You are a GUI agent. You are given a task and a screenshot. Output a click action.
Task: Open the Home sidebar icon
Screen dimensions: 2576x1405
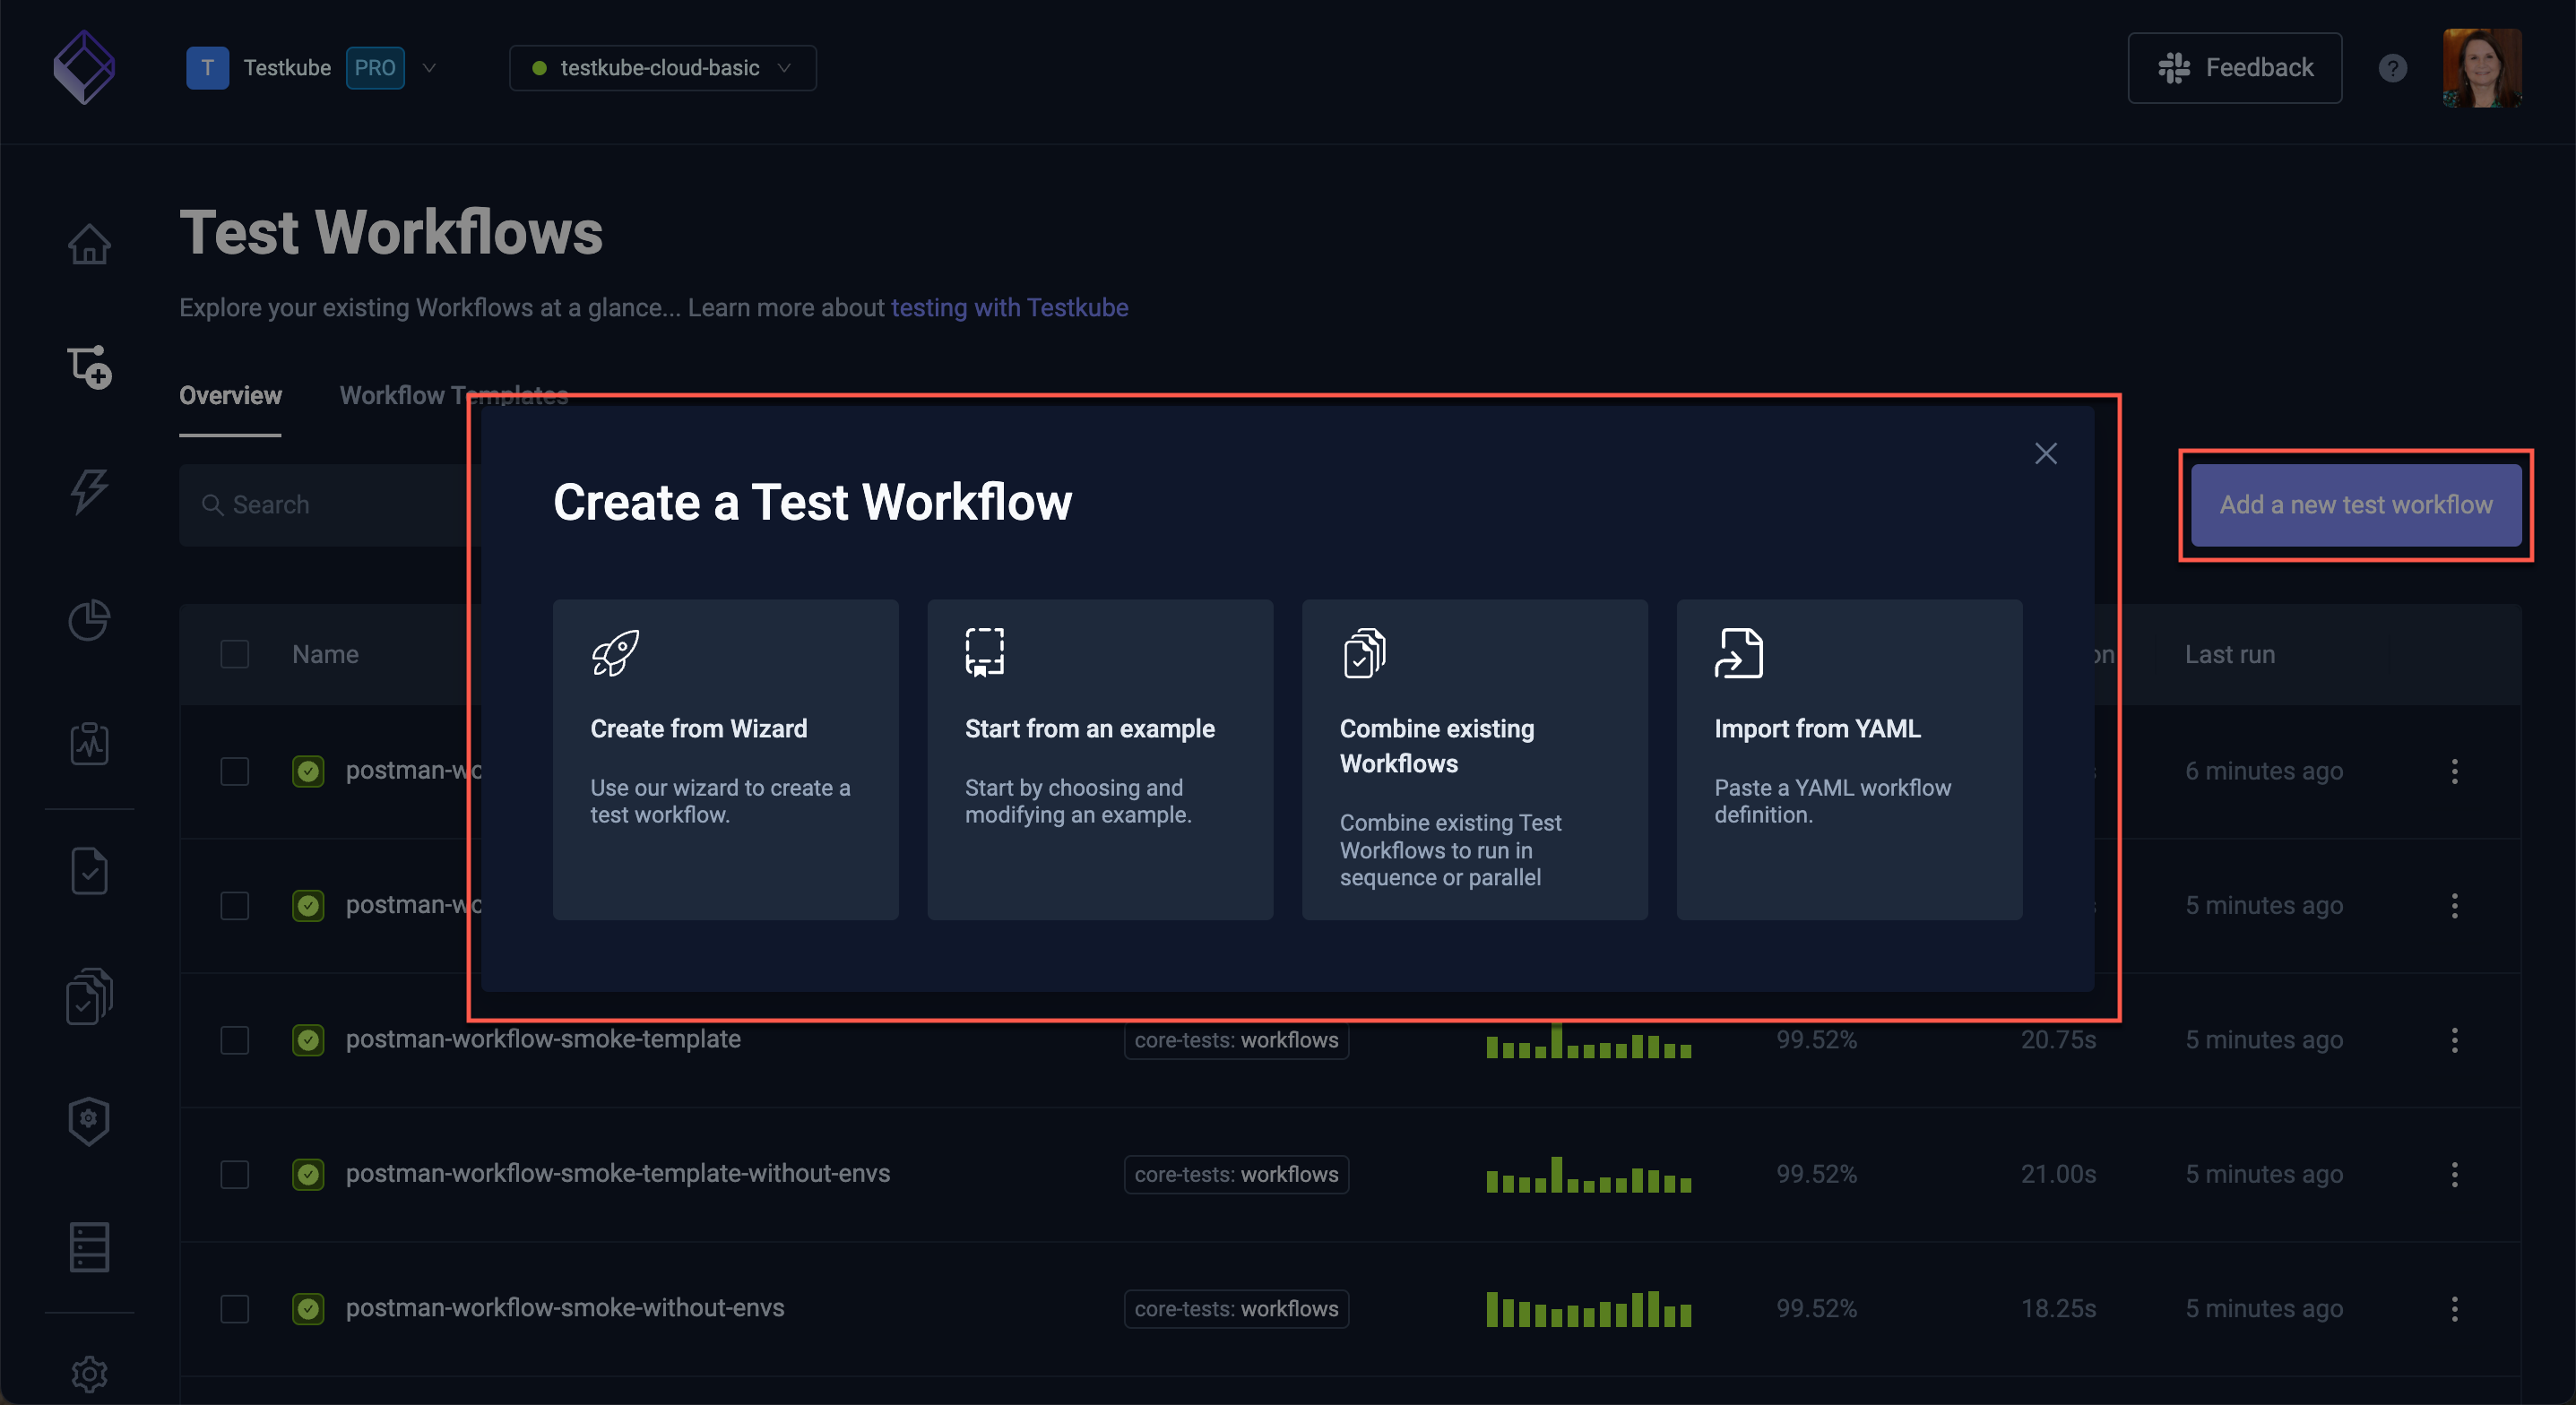pyautogui.click(x=89, y=243)
